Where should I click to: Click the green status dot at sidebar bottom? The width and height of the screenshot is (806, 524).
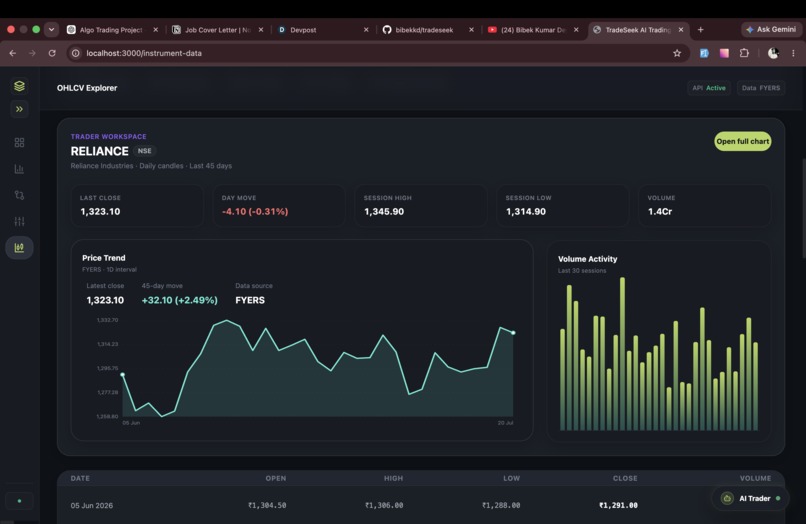[20, 501]
